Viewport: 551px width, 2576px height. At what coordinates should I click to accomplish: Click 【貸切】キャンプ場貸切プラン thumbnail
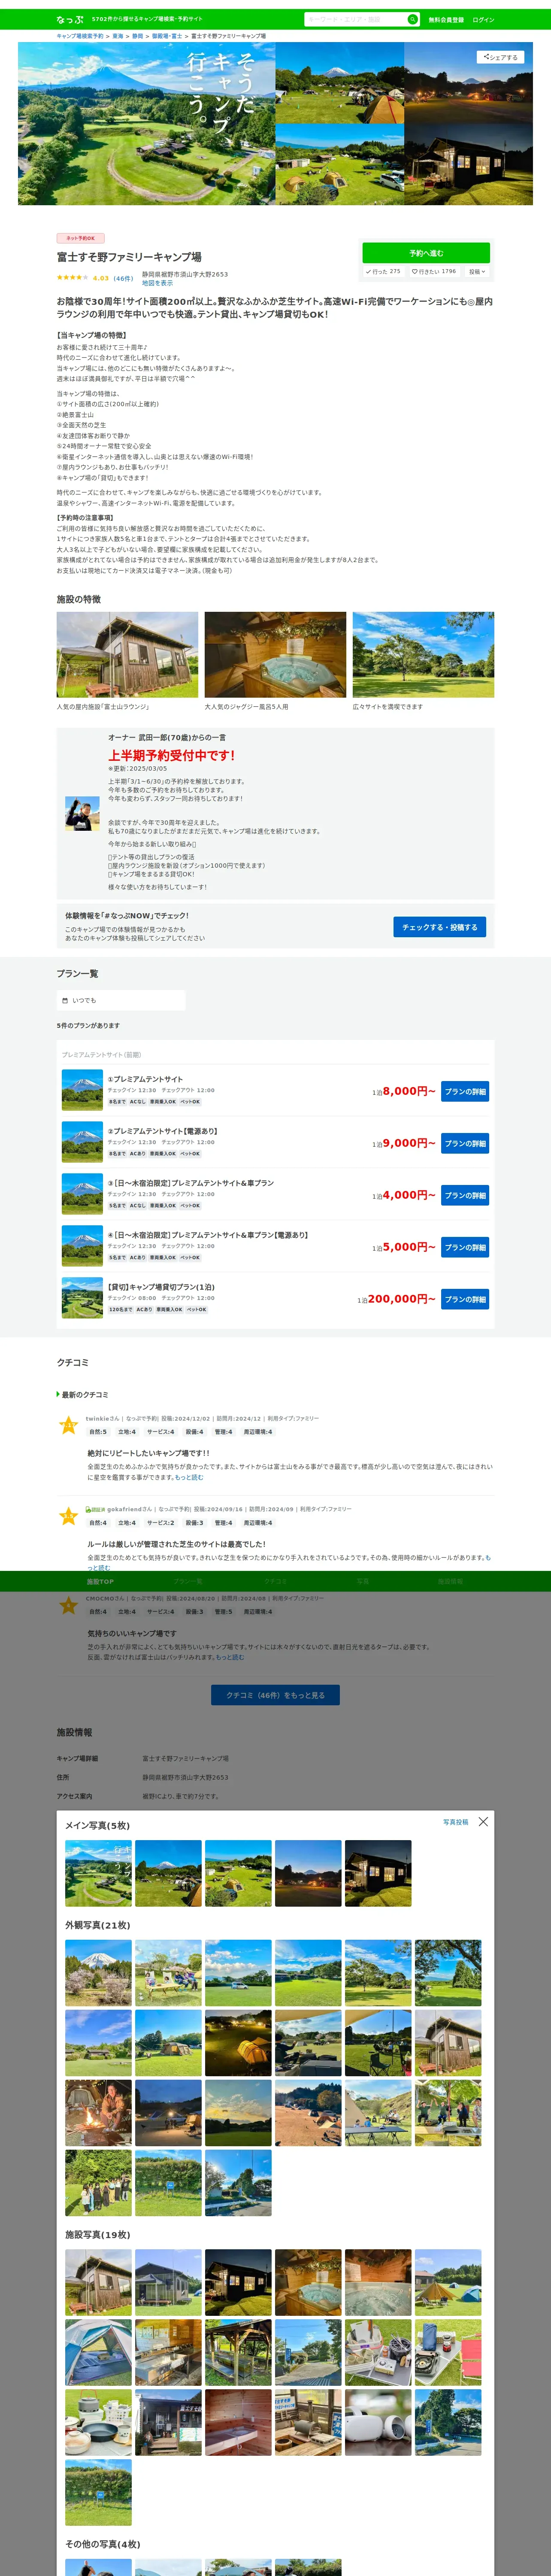pos(82,1298)
